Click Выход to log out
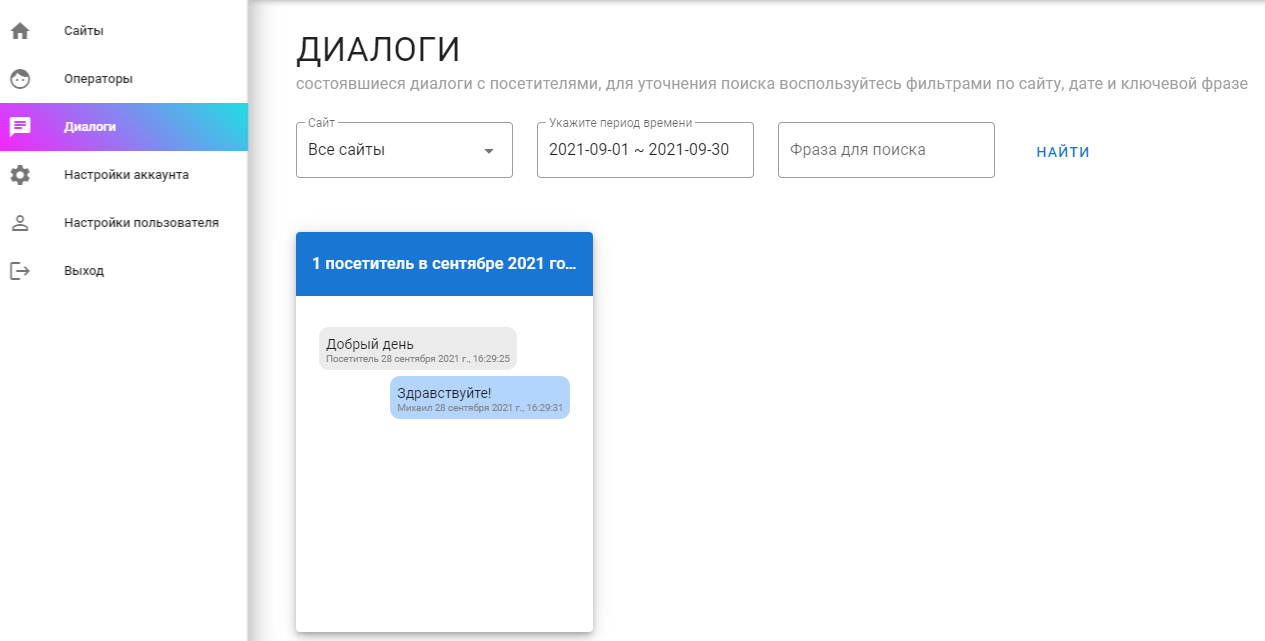 [x=84, y=271]
